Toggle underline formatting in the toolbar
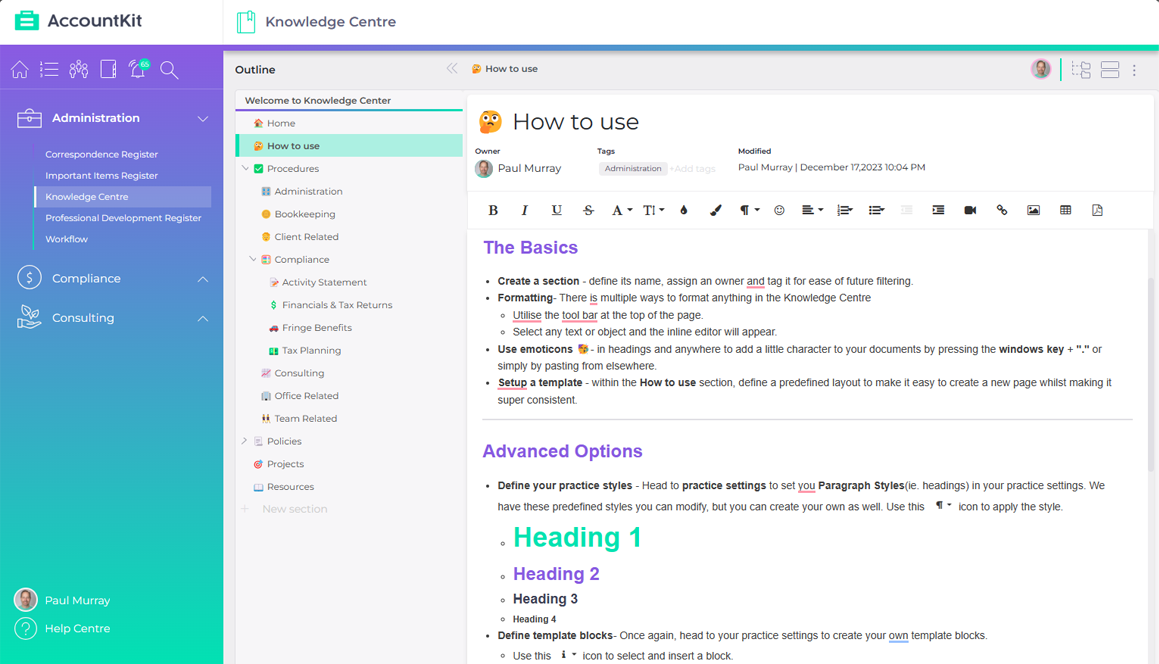This screenshot has width=1159, height=664. point(557,210)
